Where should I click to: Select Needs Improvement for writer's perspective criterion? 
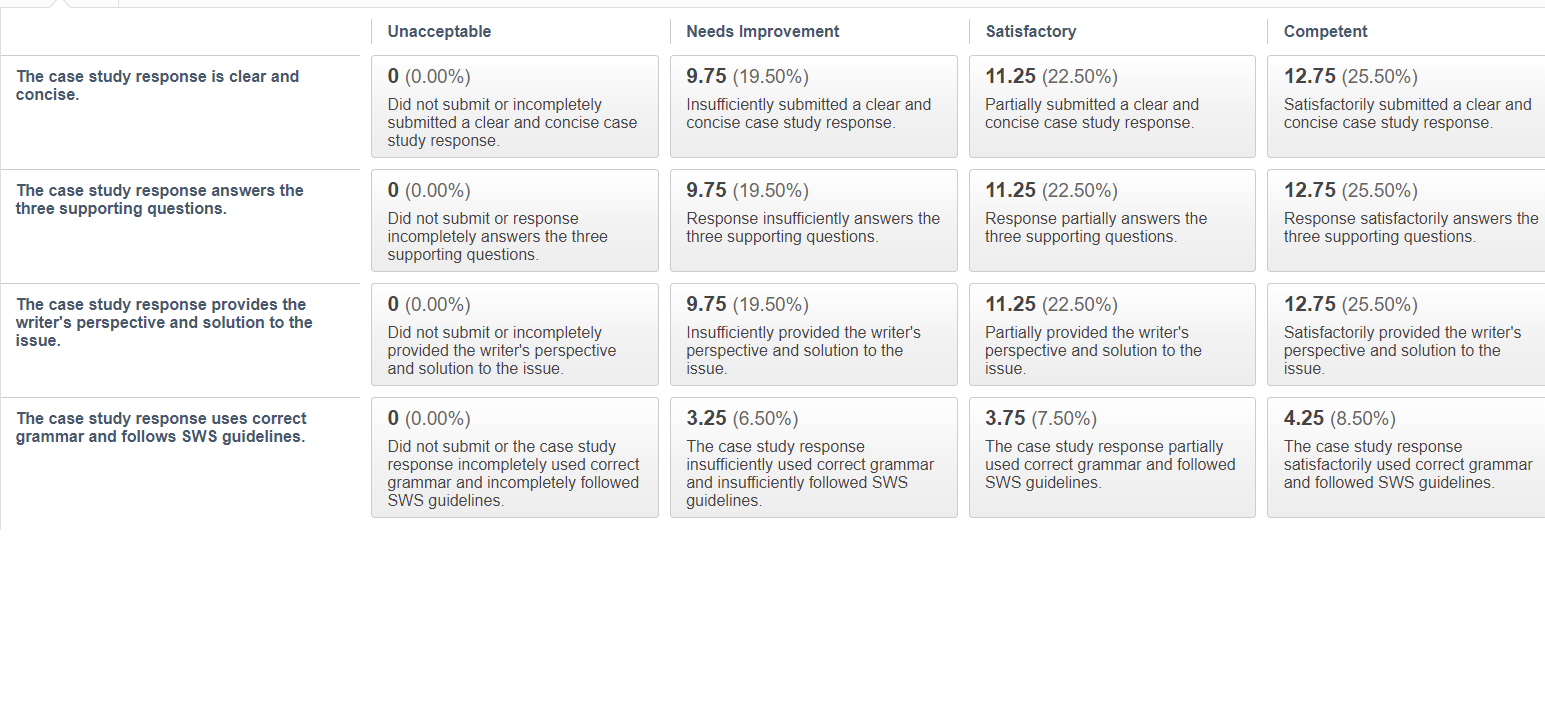click(814, 334)
